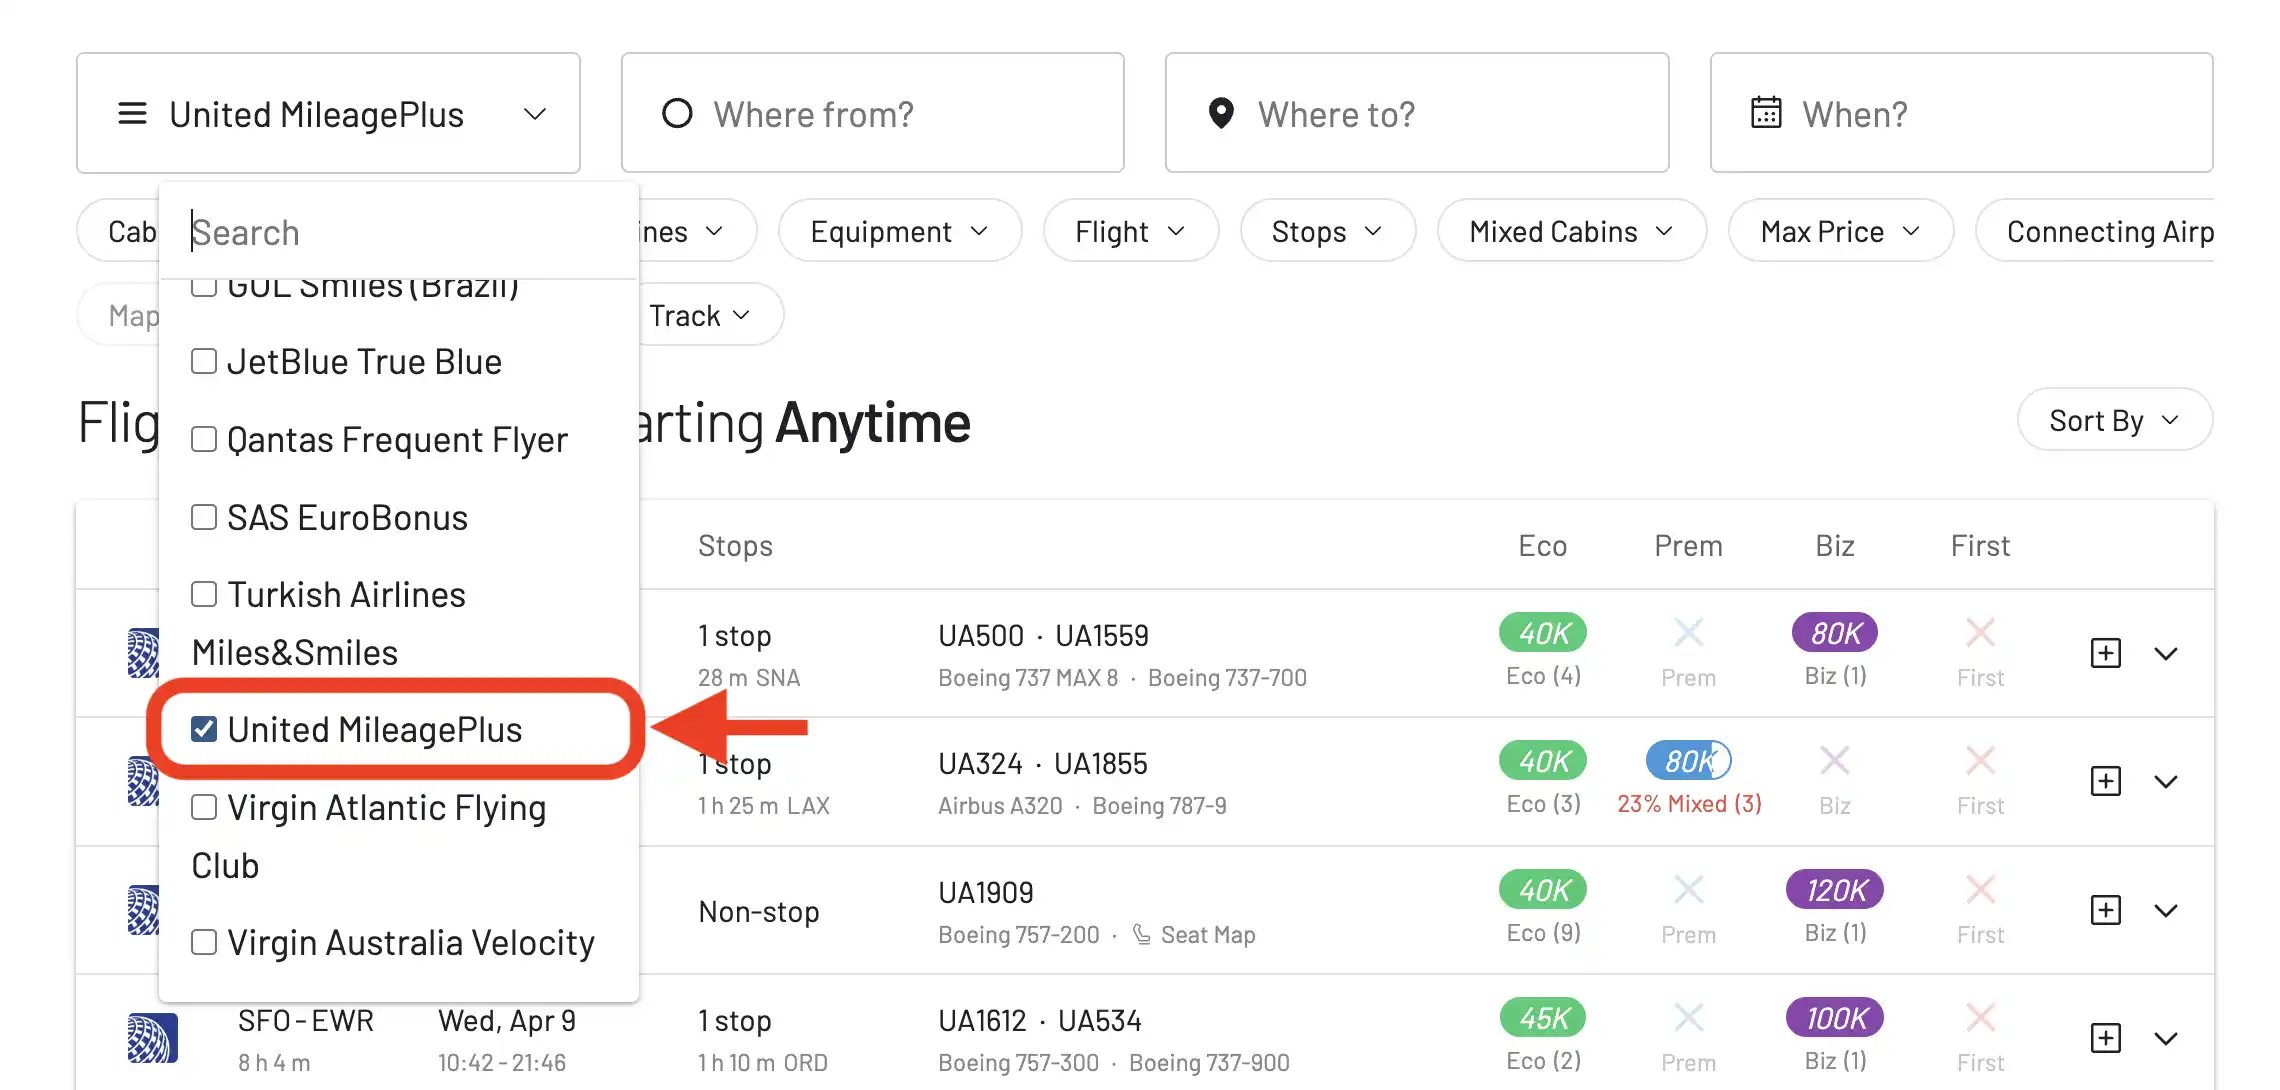Screen dimensions: 2280x1090
Task: Click the Eco column header
Action: (x=1543, y=545)
